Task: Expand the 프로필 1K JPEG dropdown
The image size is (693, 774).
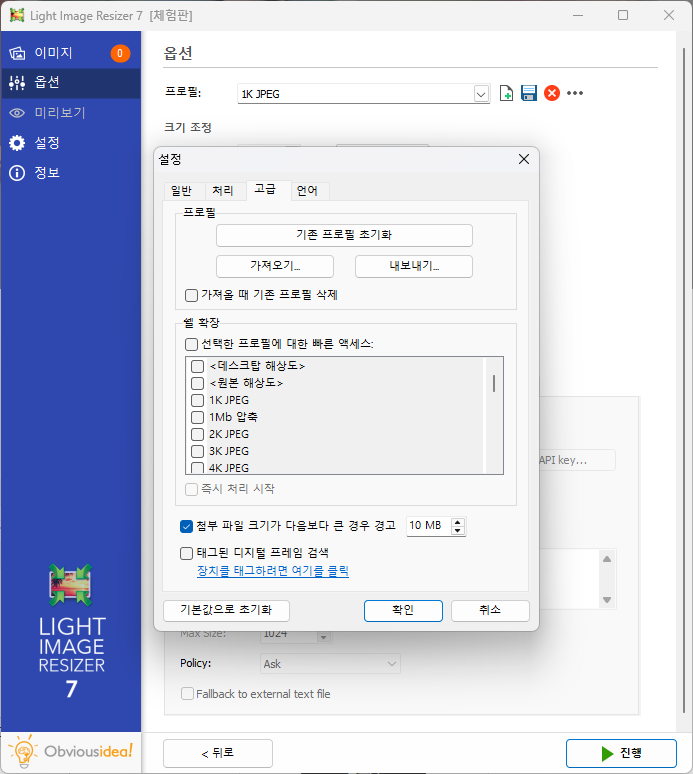Action: click(481, 94)
